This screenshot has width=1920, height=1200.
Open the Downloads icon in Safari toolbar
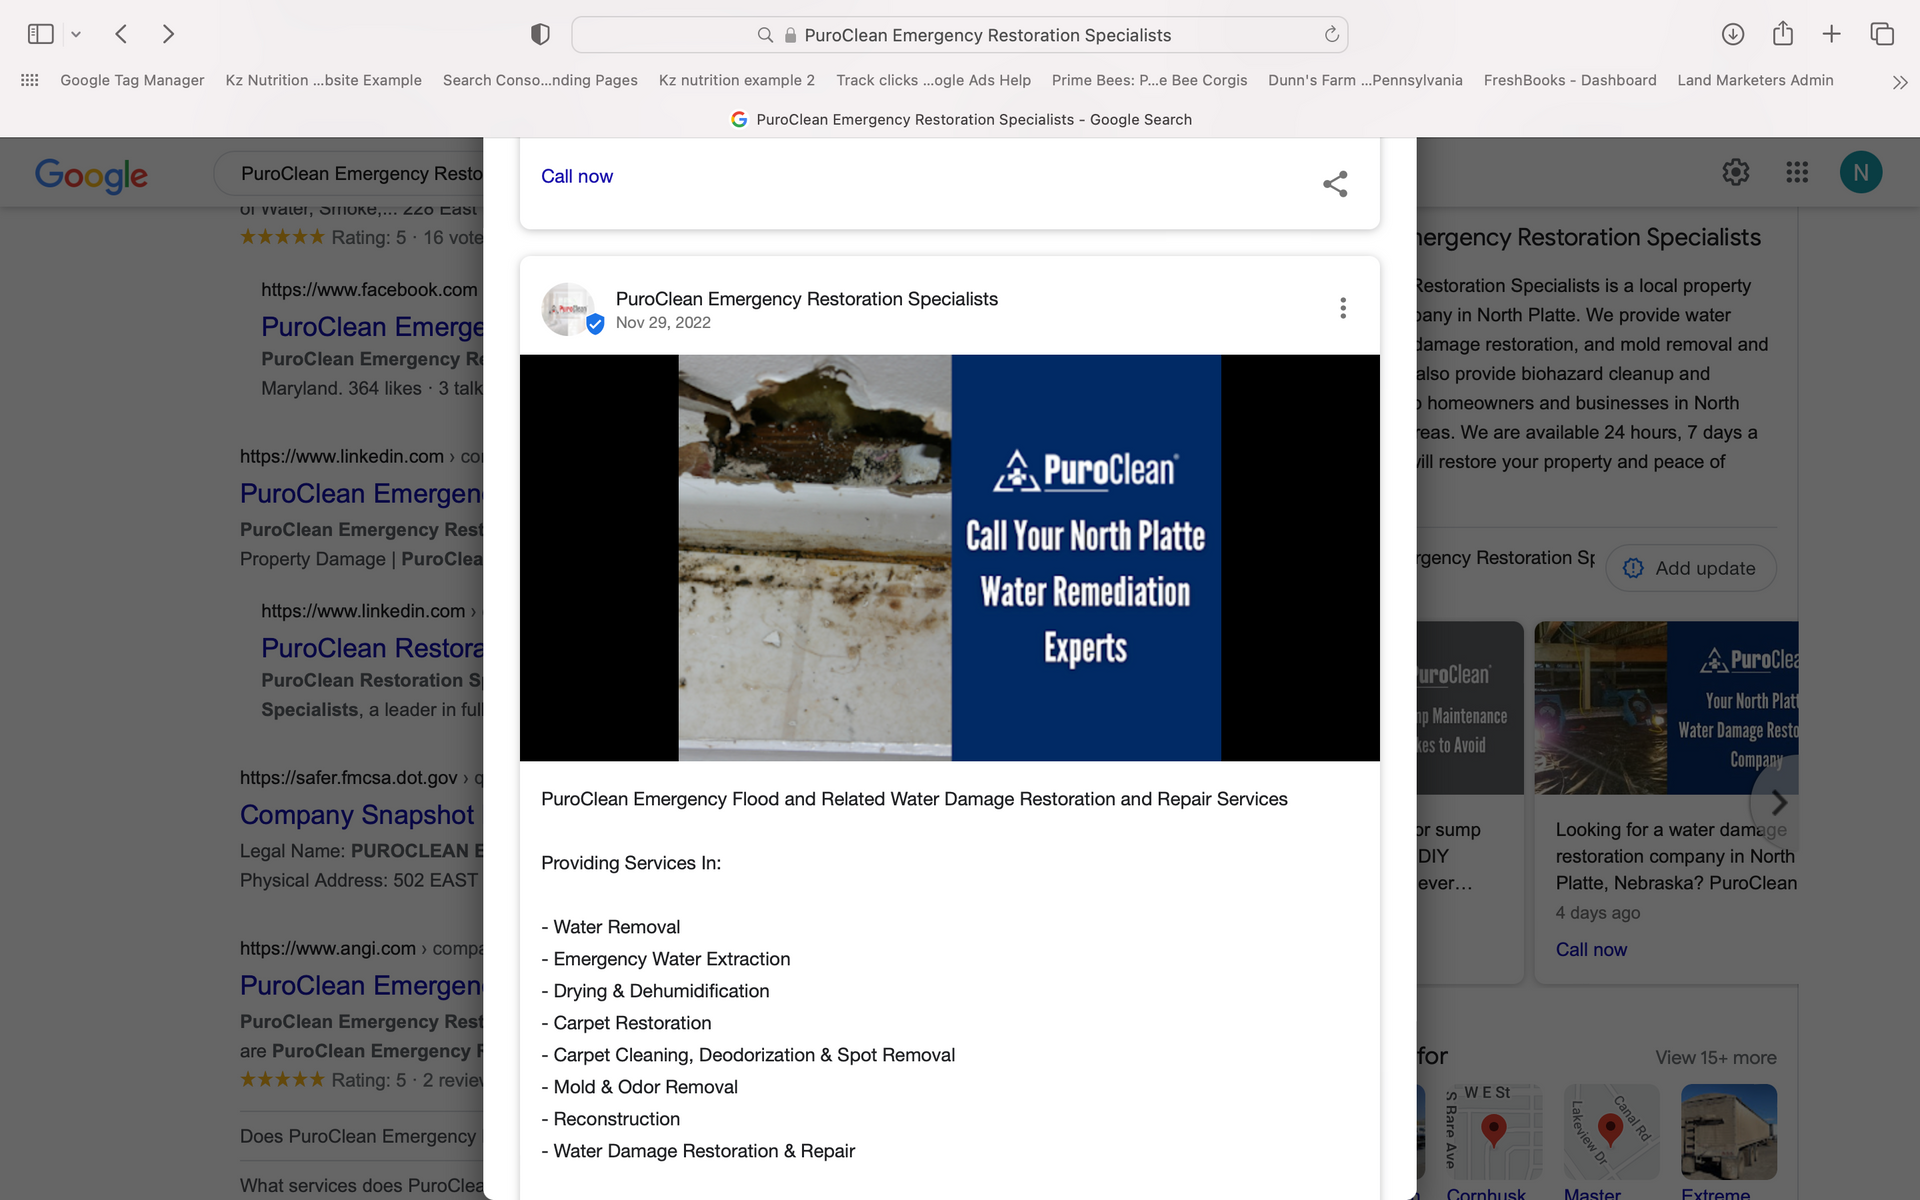pos(1733,33)
